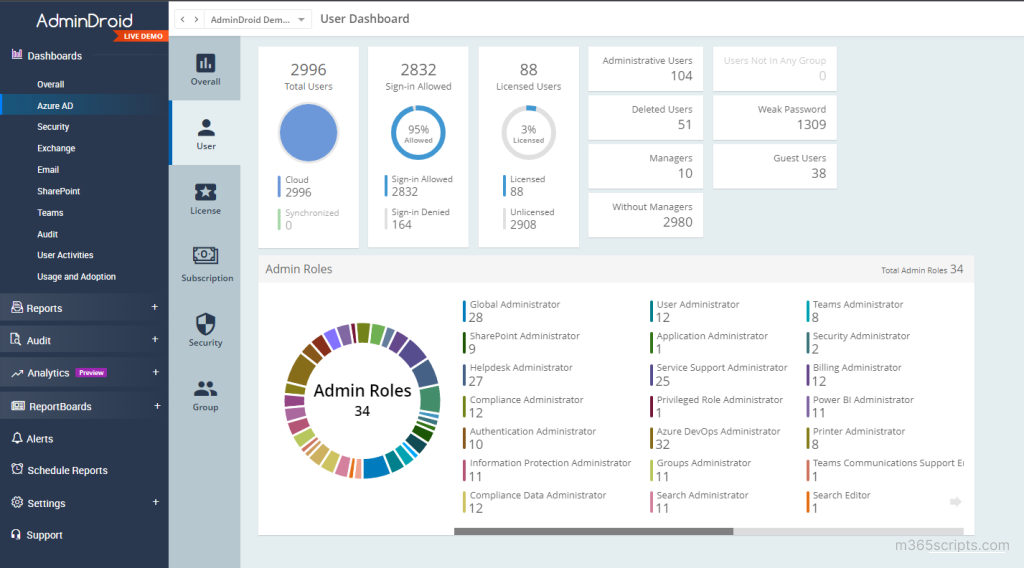Image resolution: width=1024 pixels, height=568 pixels.
Task: Click the Support headset icon
Action: 16,534
